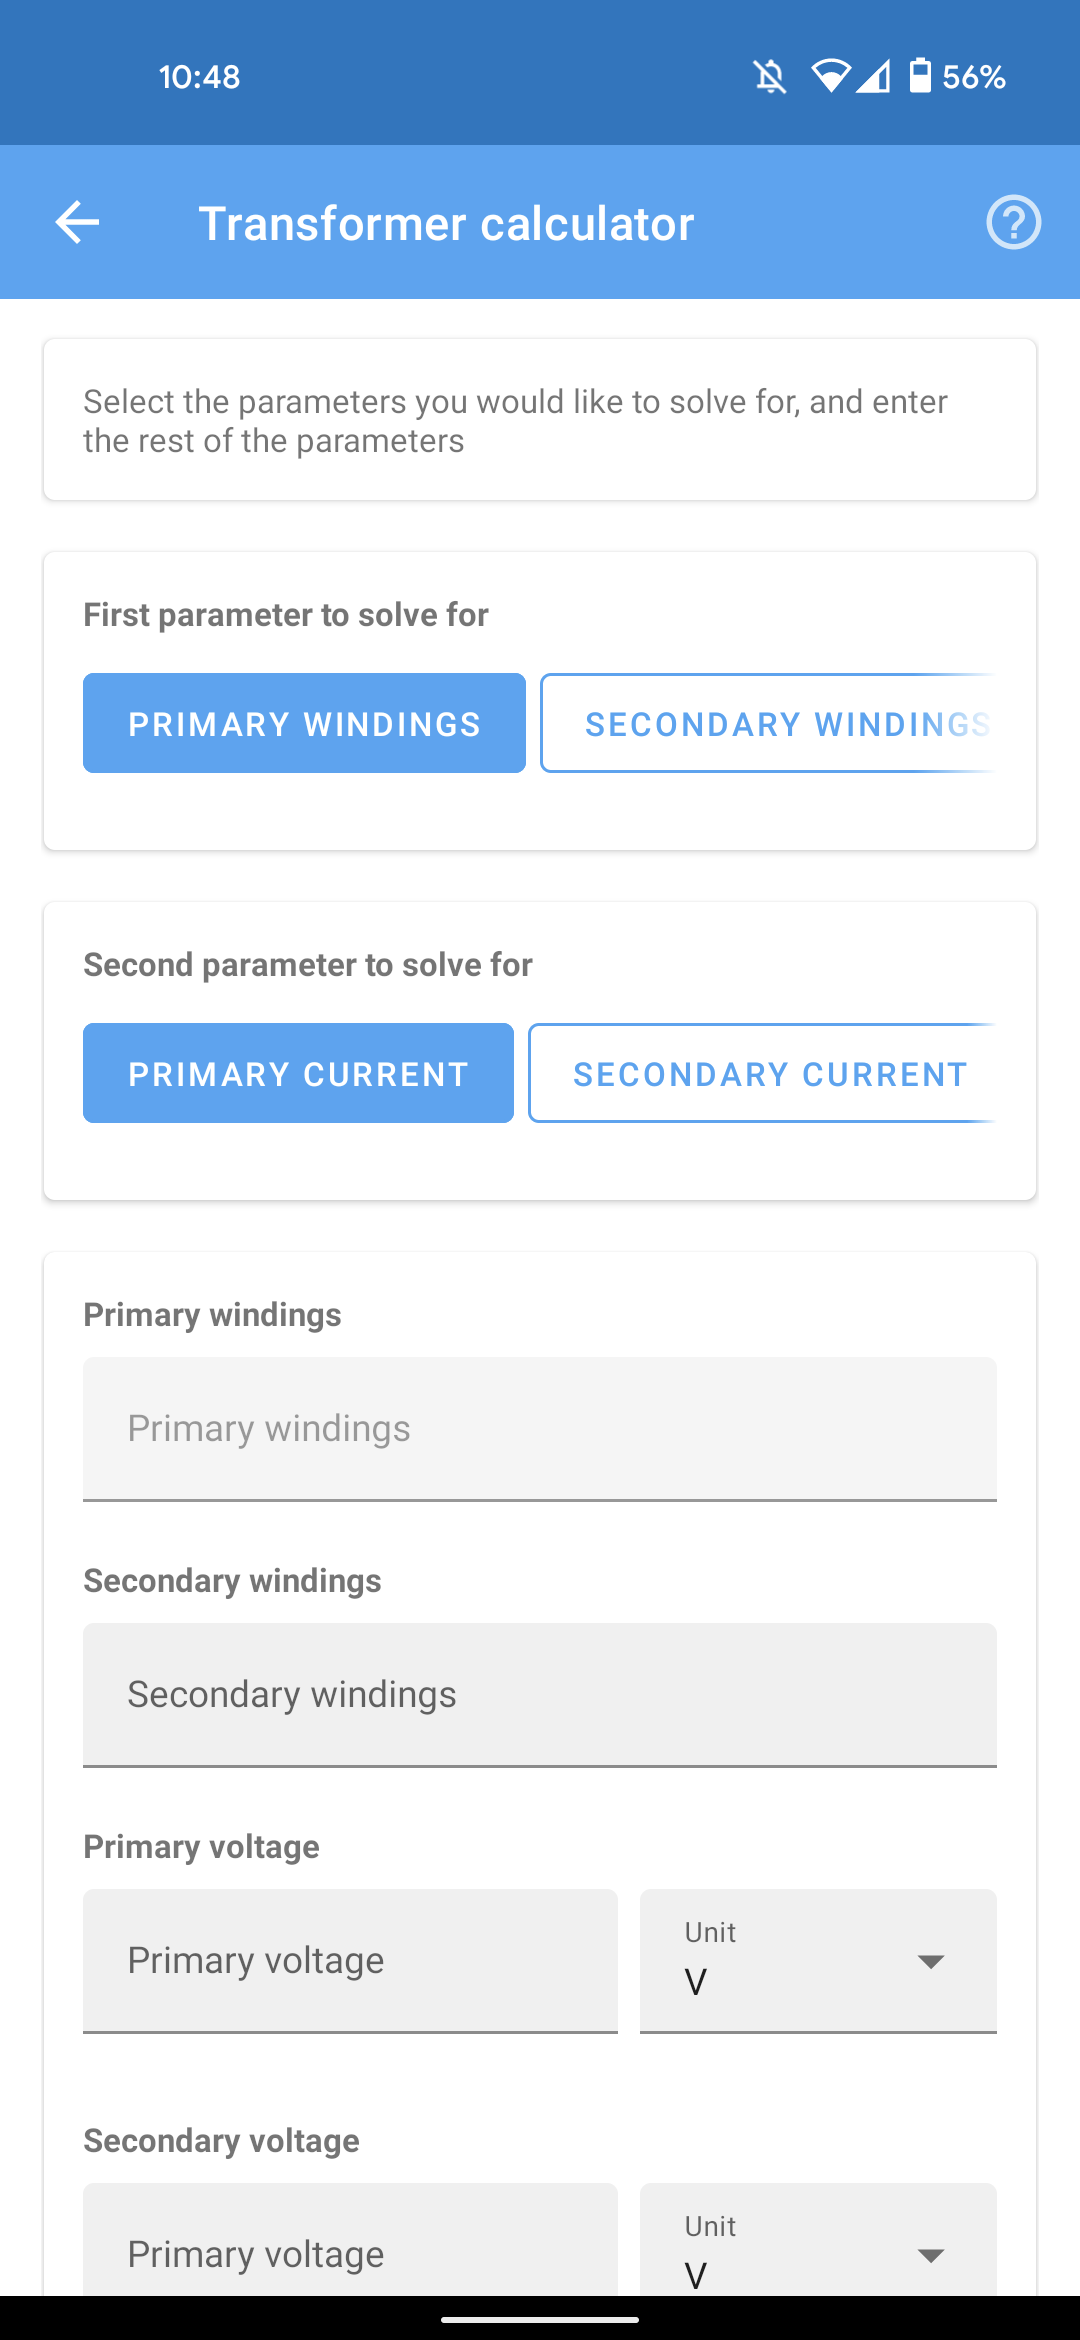Tap the muted notifications bell icon
Screen dimensions: 1080x2340
770,77
